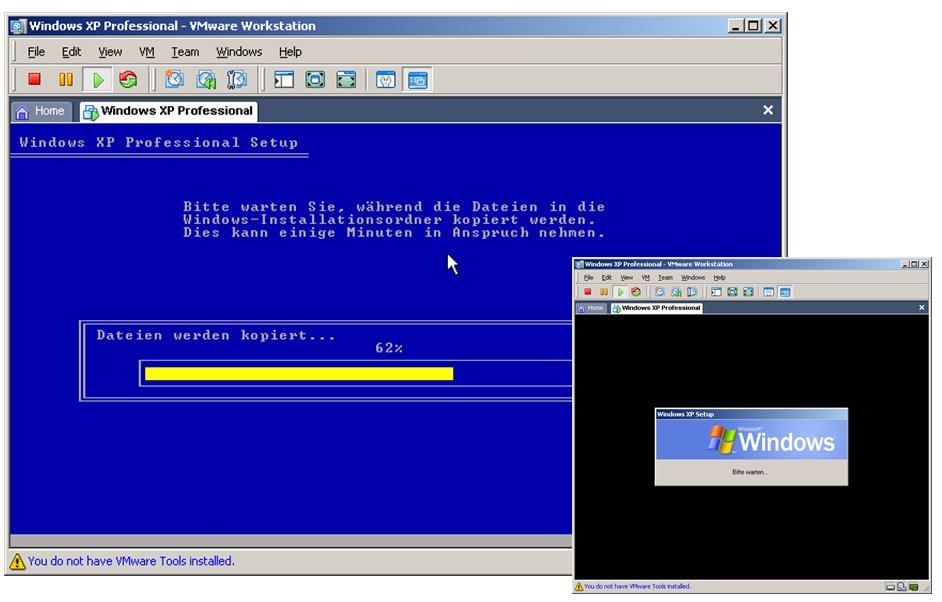
Task: Click the orange Suspend button in the black splash window
Action: click(x=604, y=292)
